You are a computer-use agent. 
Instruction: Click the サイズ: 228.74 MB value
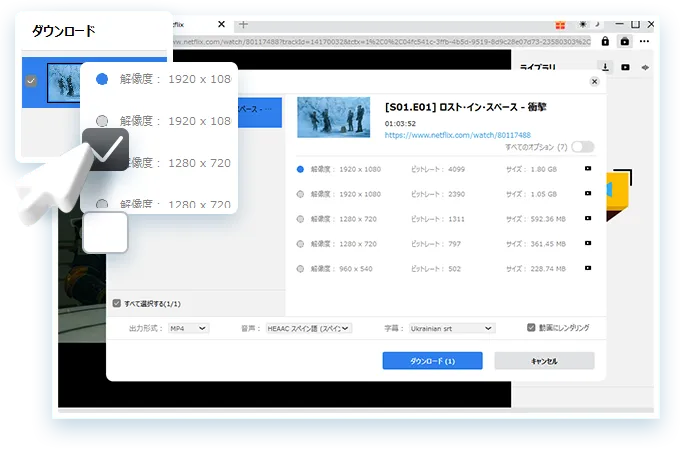[x=536, y=269]
